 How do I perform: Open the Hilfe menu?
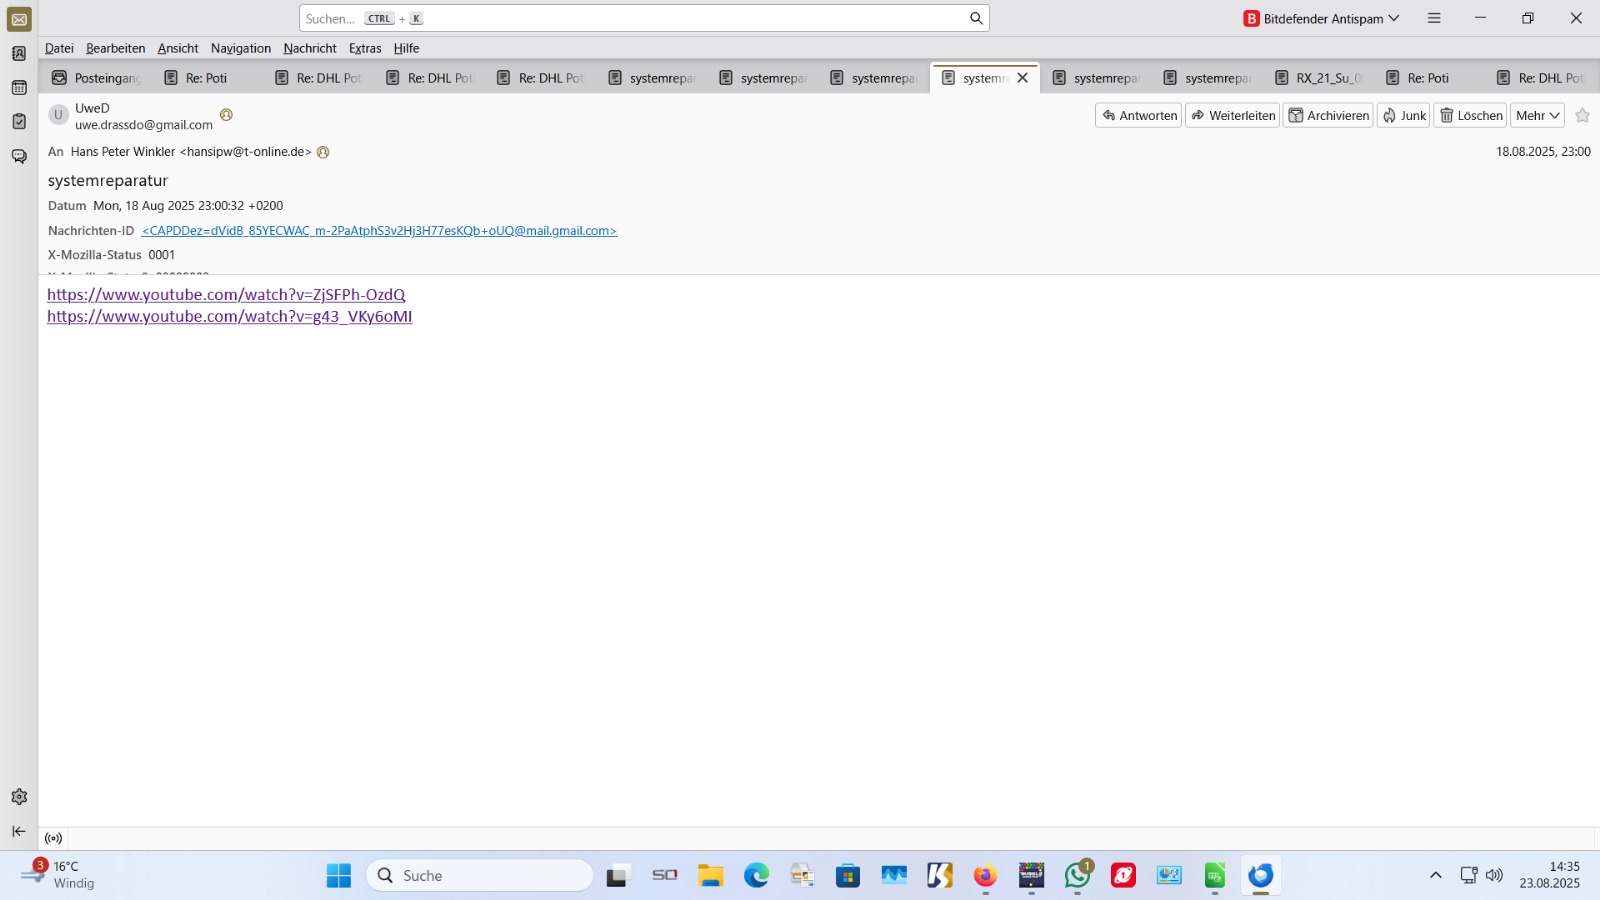point(406,48)
